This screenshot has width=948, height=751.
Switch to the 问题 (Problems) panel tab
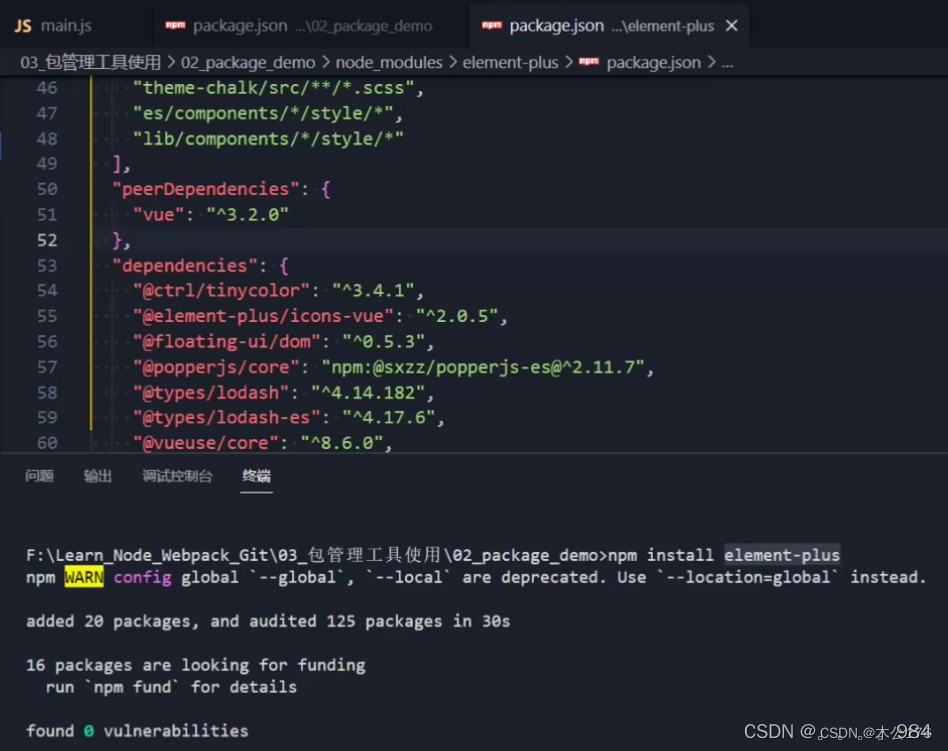(39, 476)
